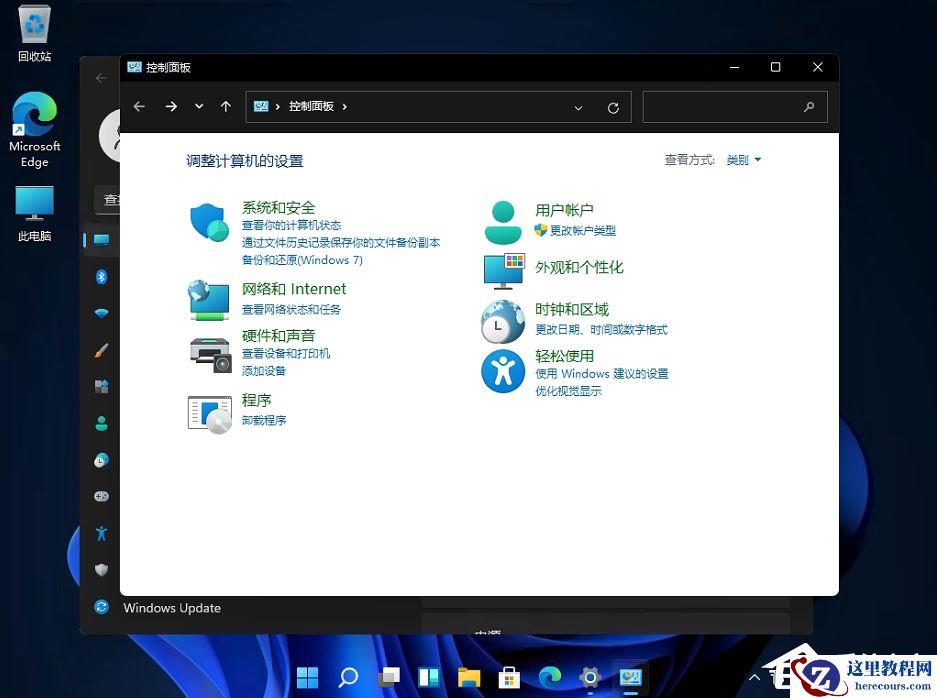Open Microsoft Store from the taskbar
This screenshot has height=698, width=937.
tap(509, 677)
